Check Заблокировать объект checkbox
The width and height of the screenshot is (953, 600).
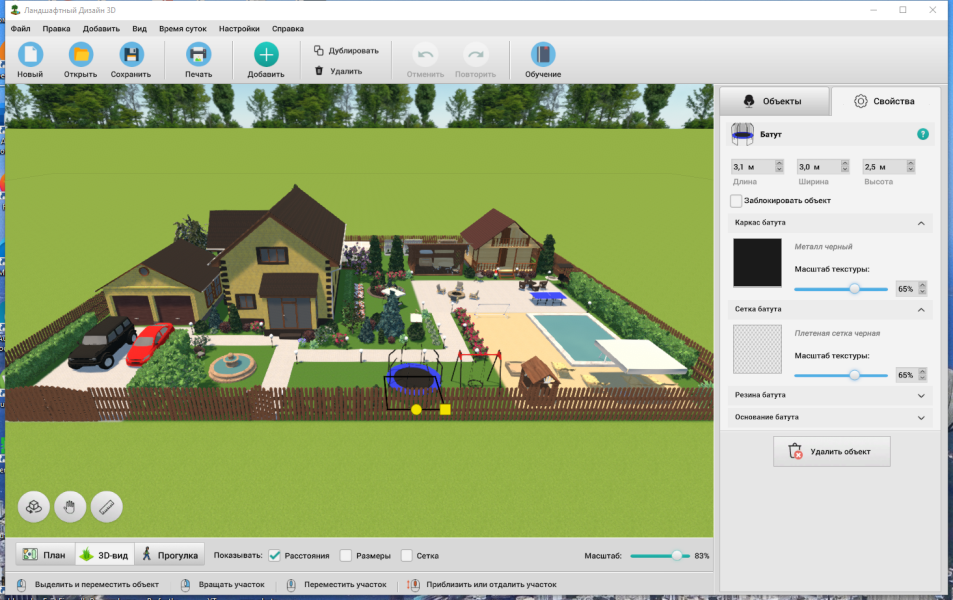(736, 201)
